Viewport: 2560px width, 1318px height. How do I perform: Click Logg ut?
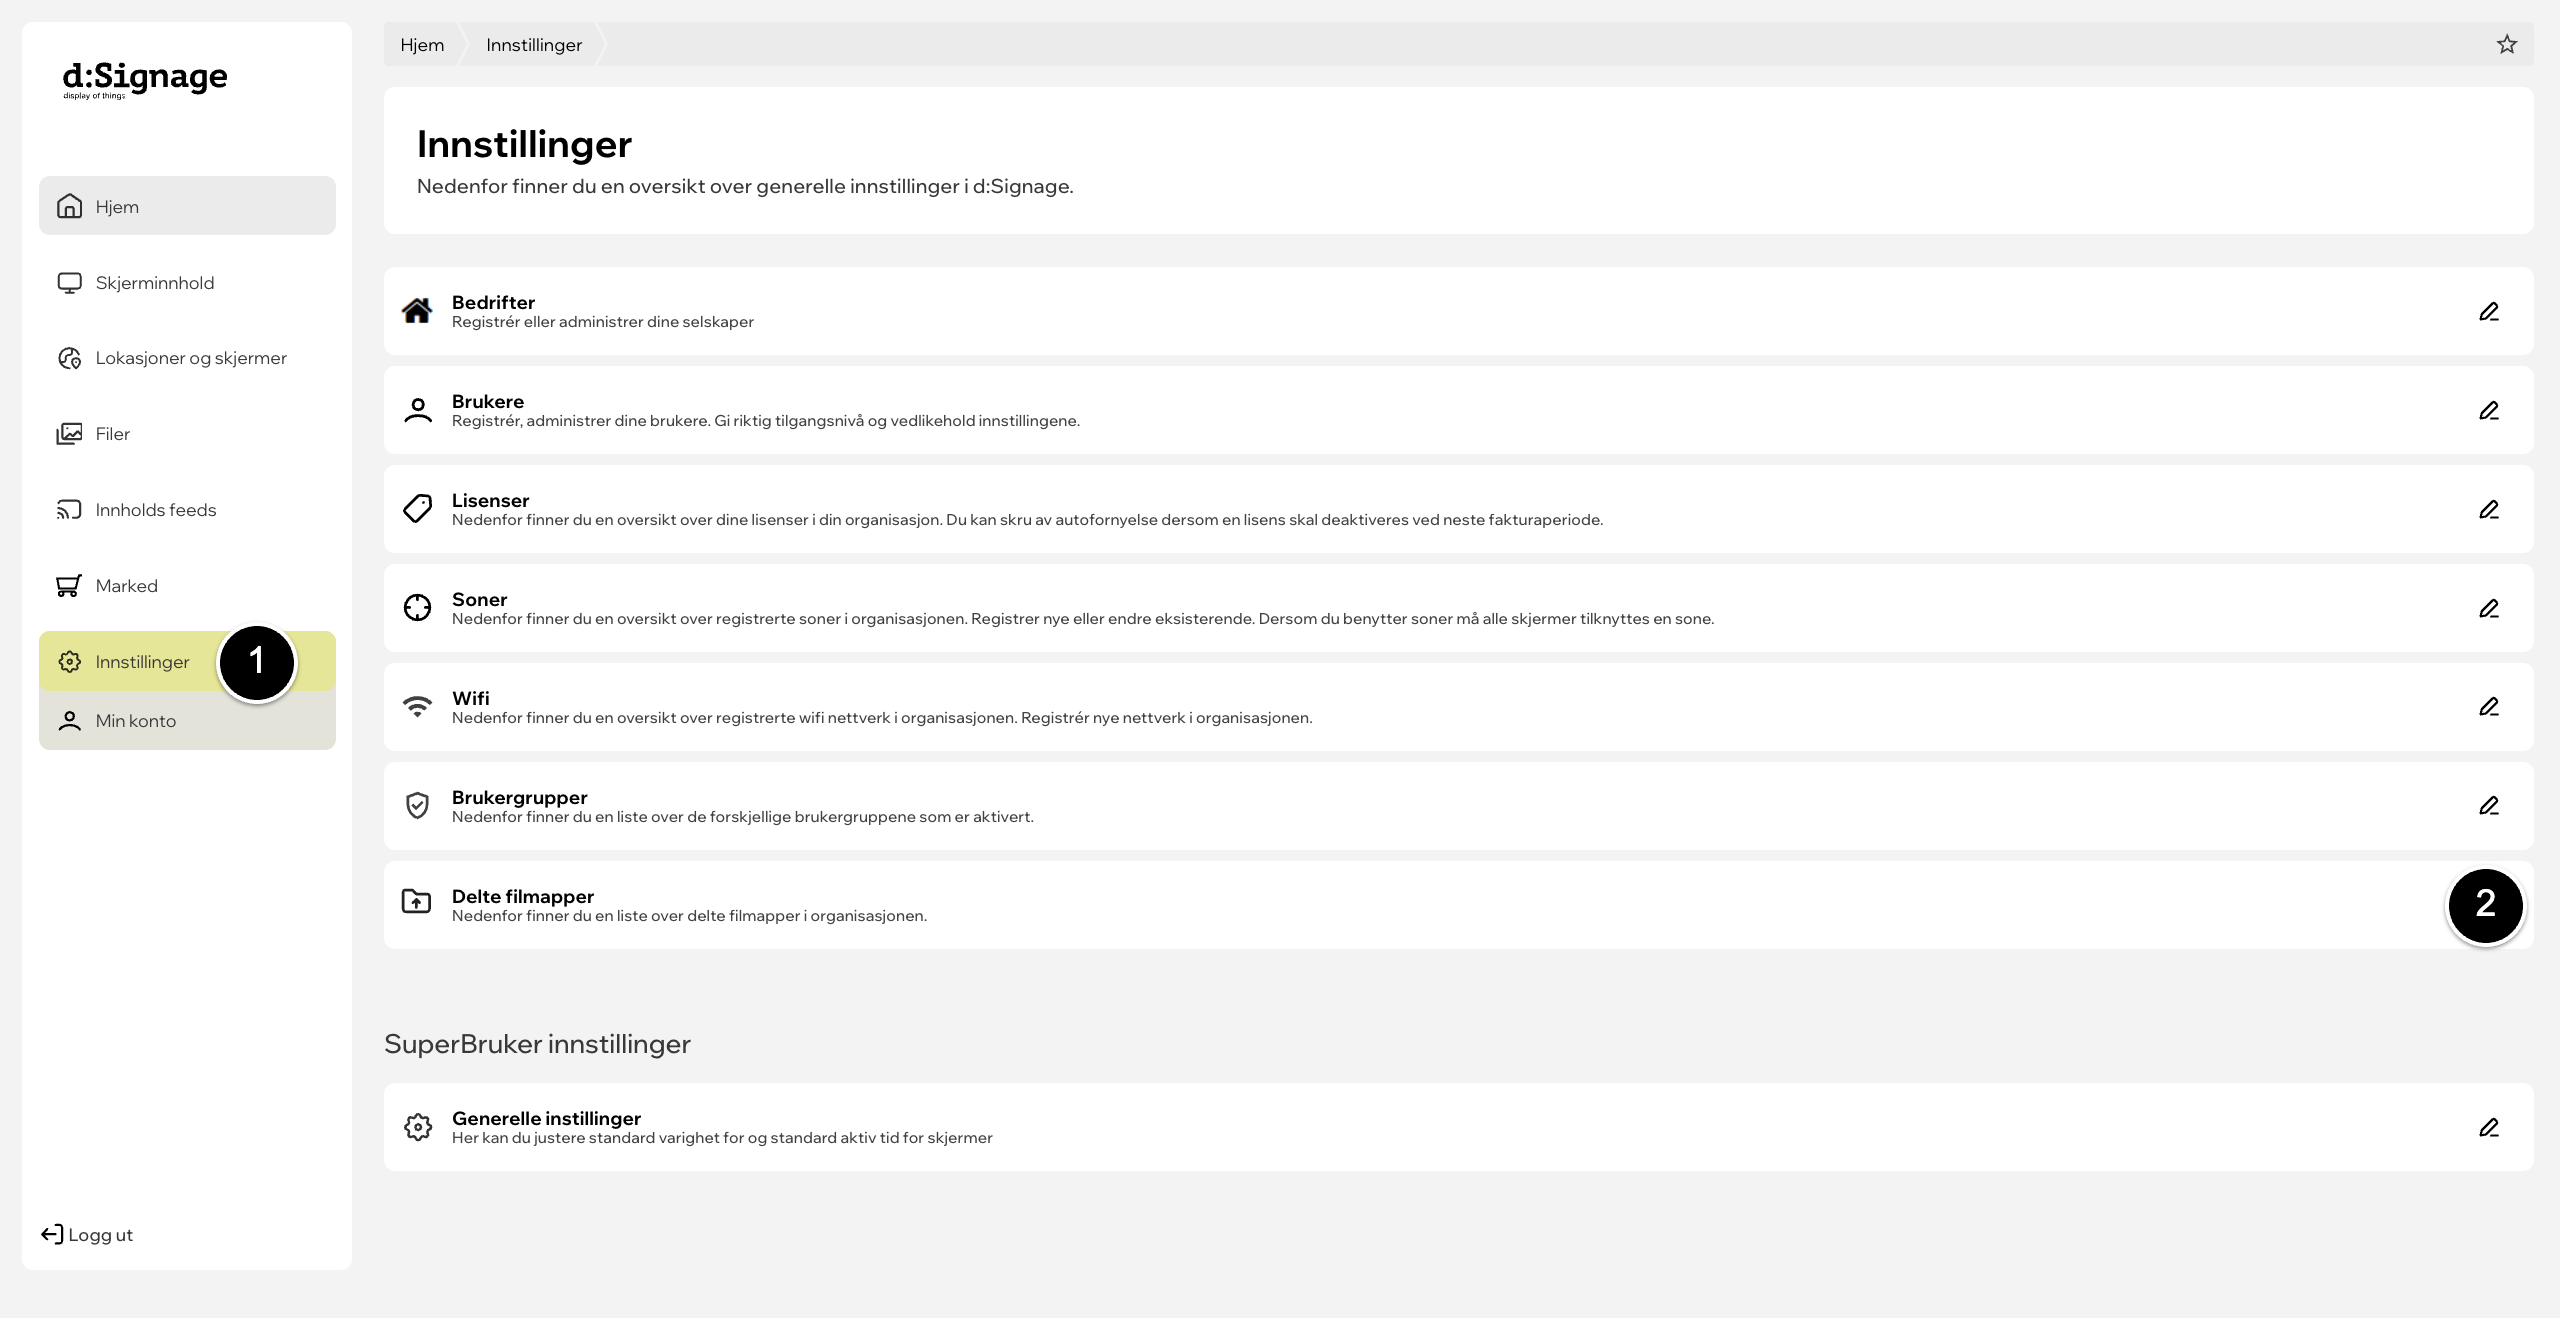click(x=87, y=1235)
